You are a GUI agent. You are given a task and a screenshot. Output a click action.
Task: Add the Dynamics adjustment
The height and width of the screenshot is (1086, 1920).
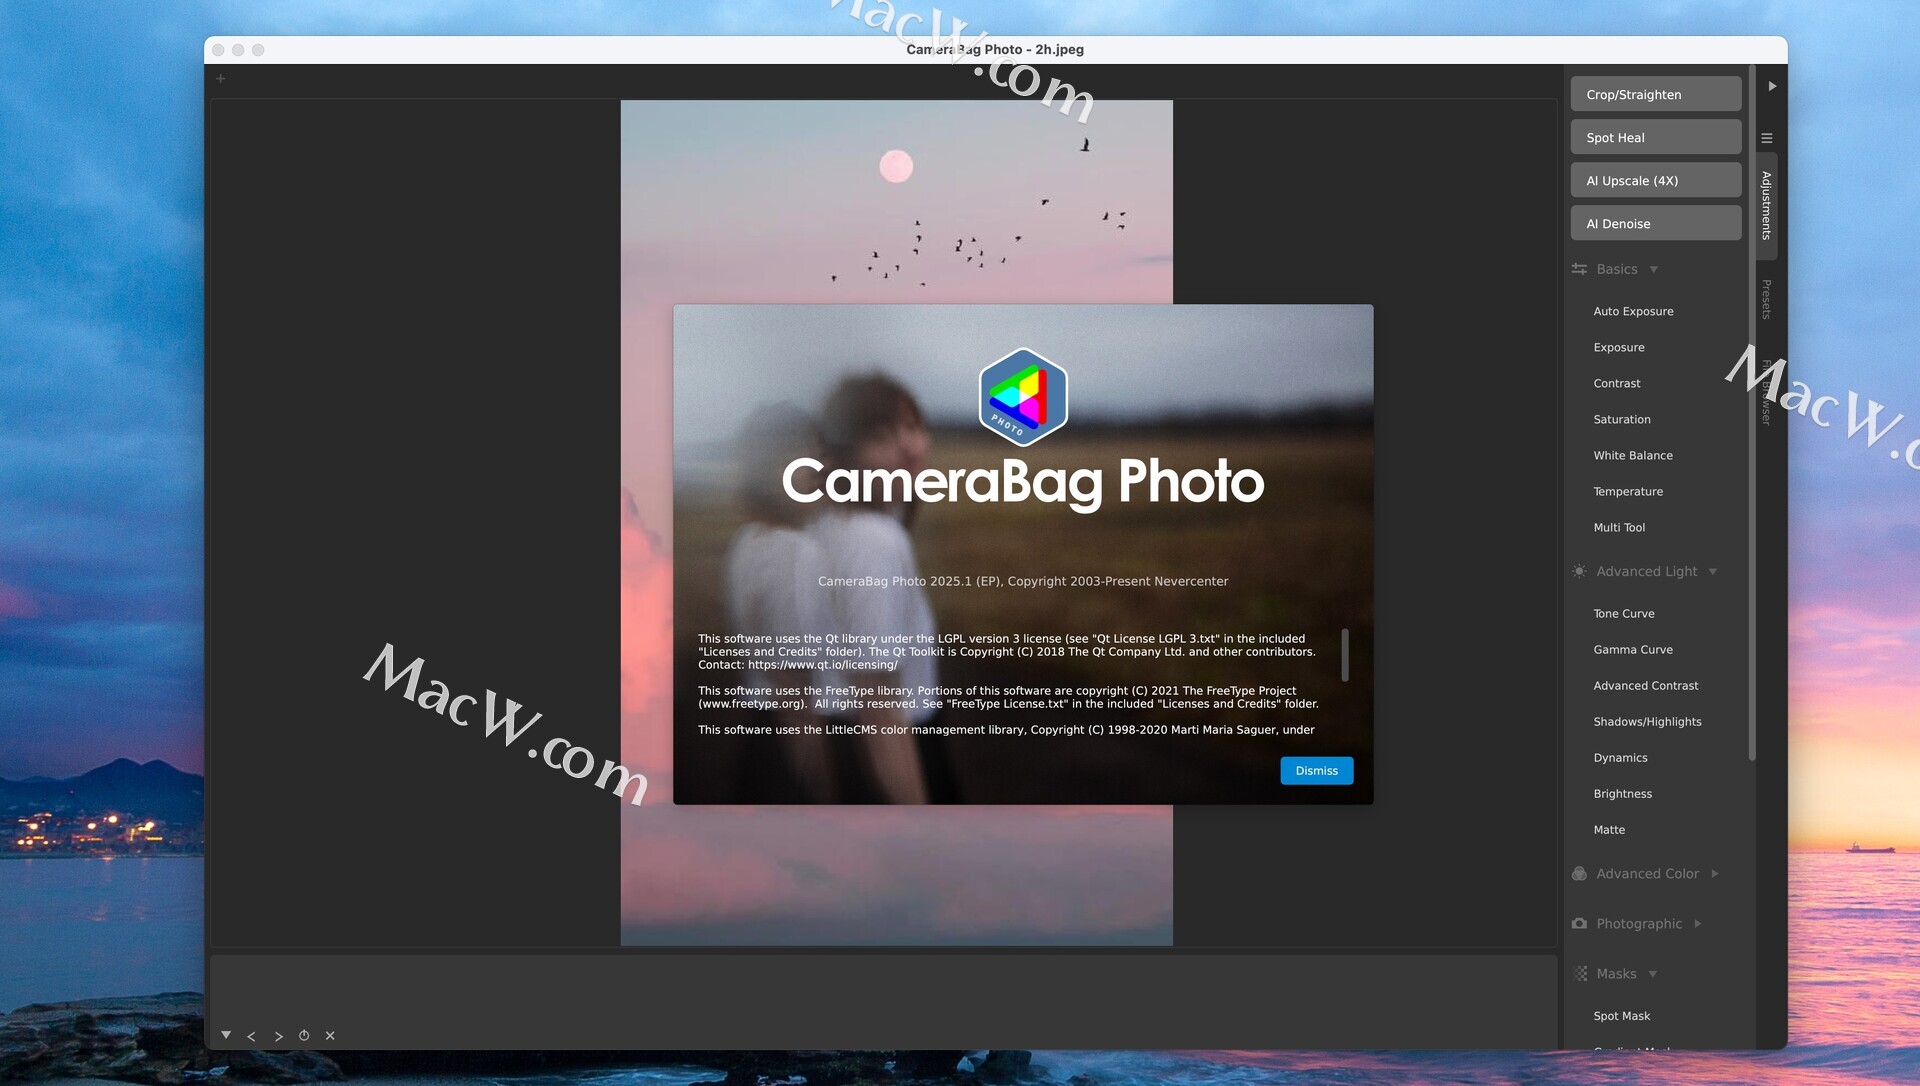coord(1620,757)
